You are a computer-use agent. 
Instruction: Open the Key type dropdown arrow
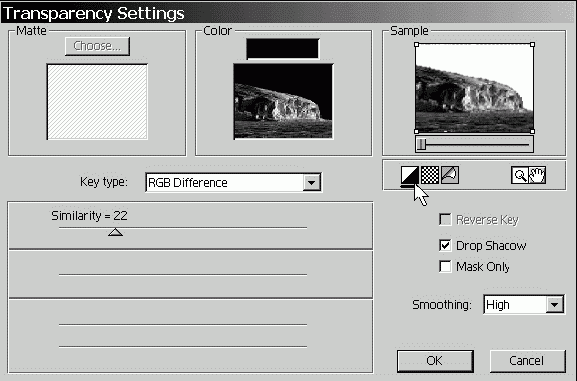pyautogui.click(x=311, y=183)
